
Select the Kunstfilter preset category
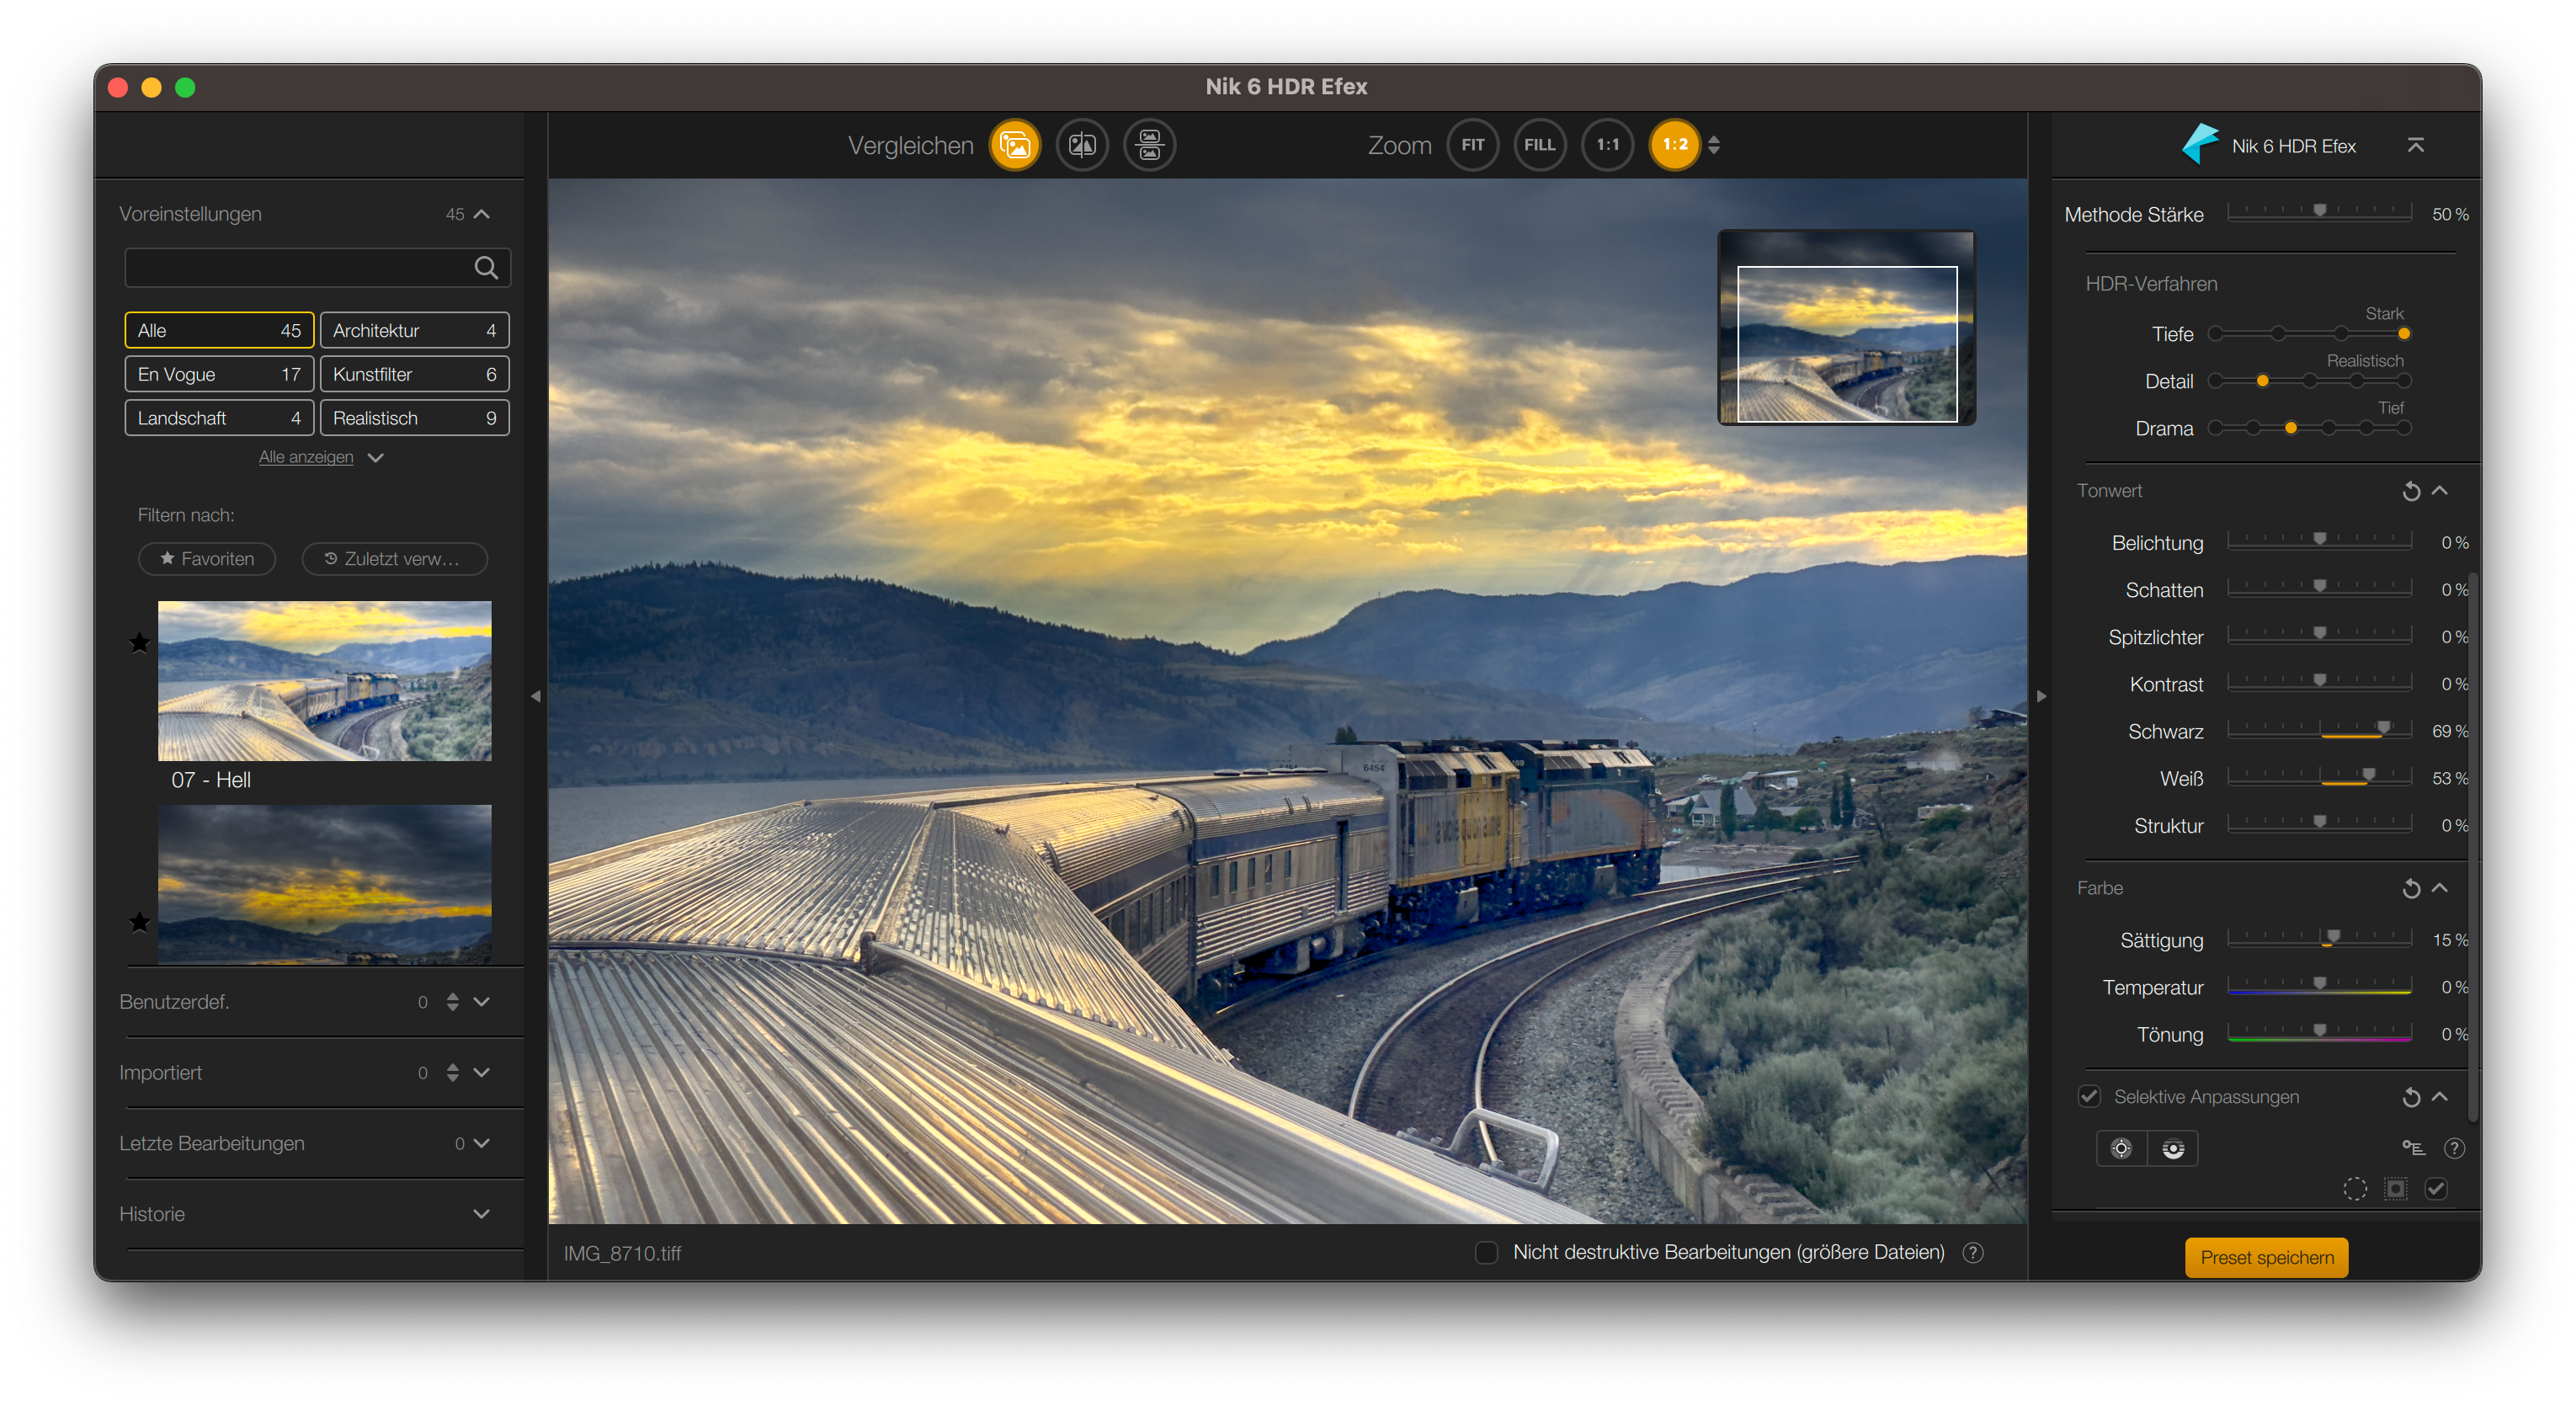[x=414, y=374]
